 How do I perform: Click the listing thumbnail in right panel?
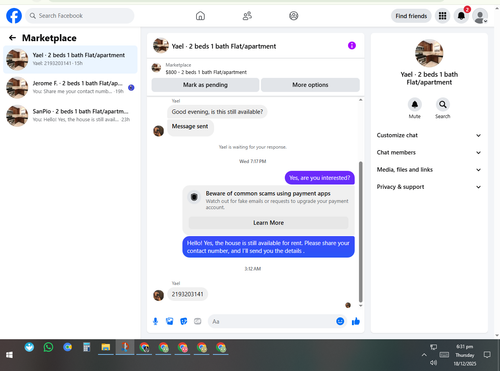pyautogui.click(x=429, y=53)
